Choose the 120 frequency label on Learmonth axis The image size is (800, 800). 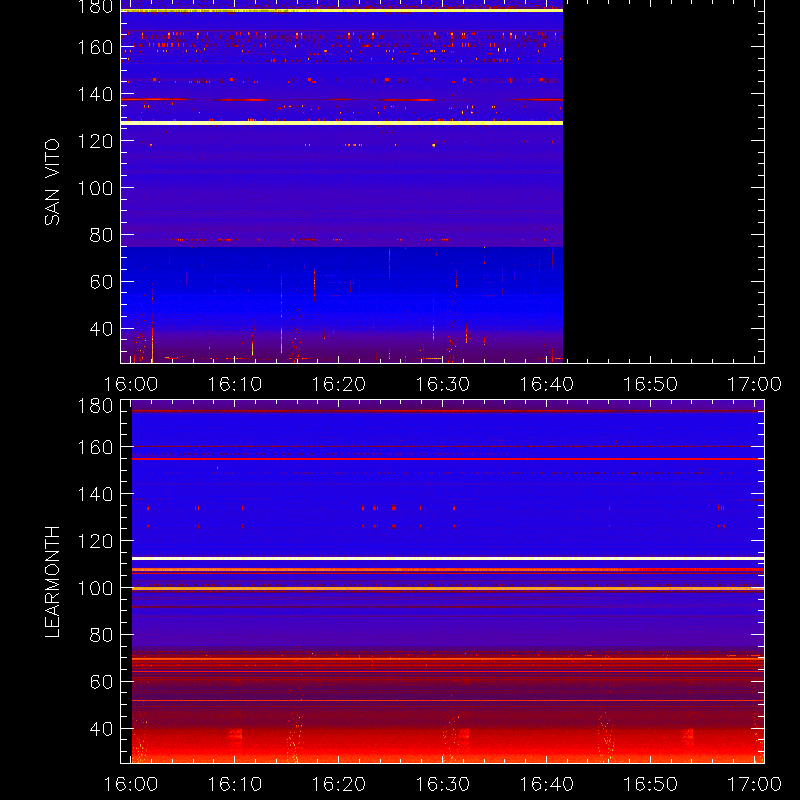[95, 541]
